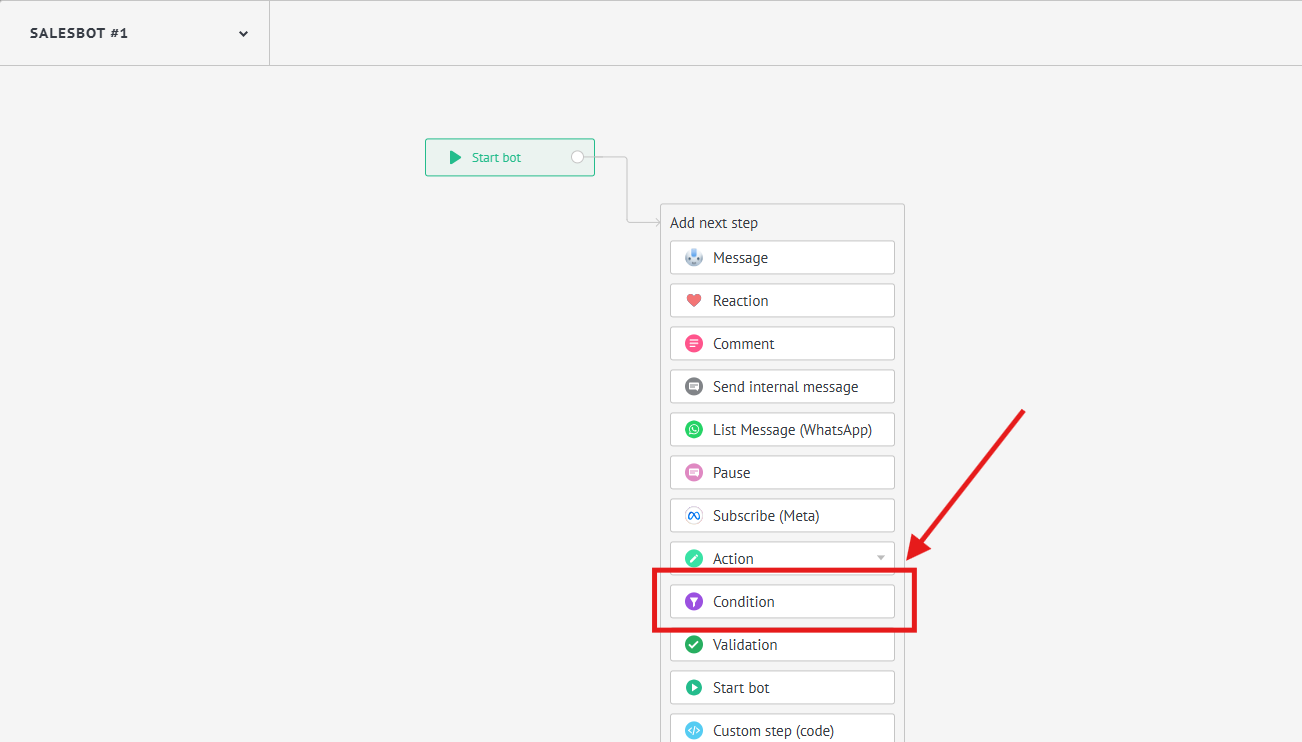Click the green checkmark Validation icon
Viewport: 1302px width, 742px height.
(x=693, y=645)
